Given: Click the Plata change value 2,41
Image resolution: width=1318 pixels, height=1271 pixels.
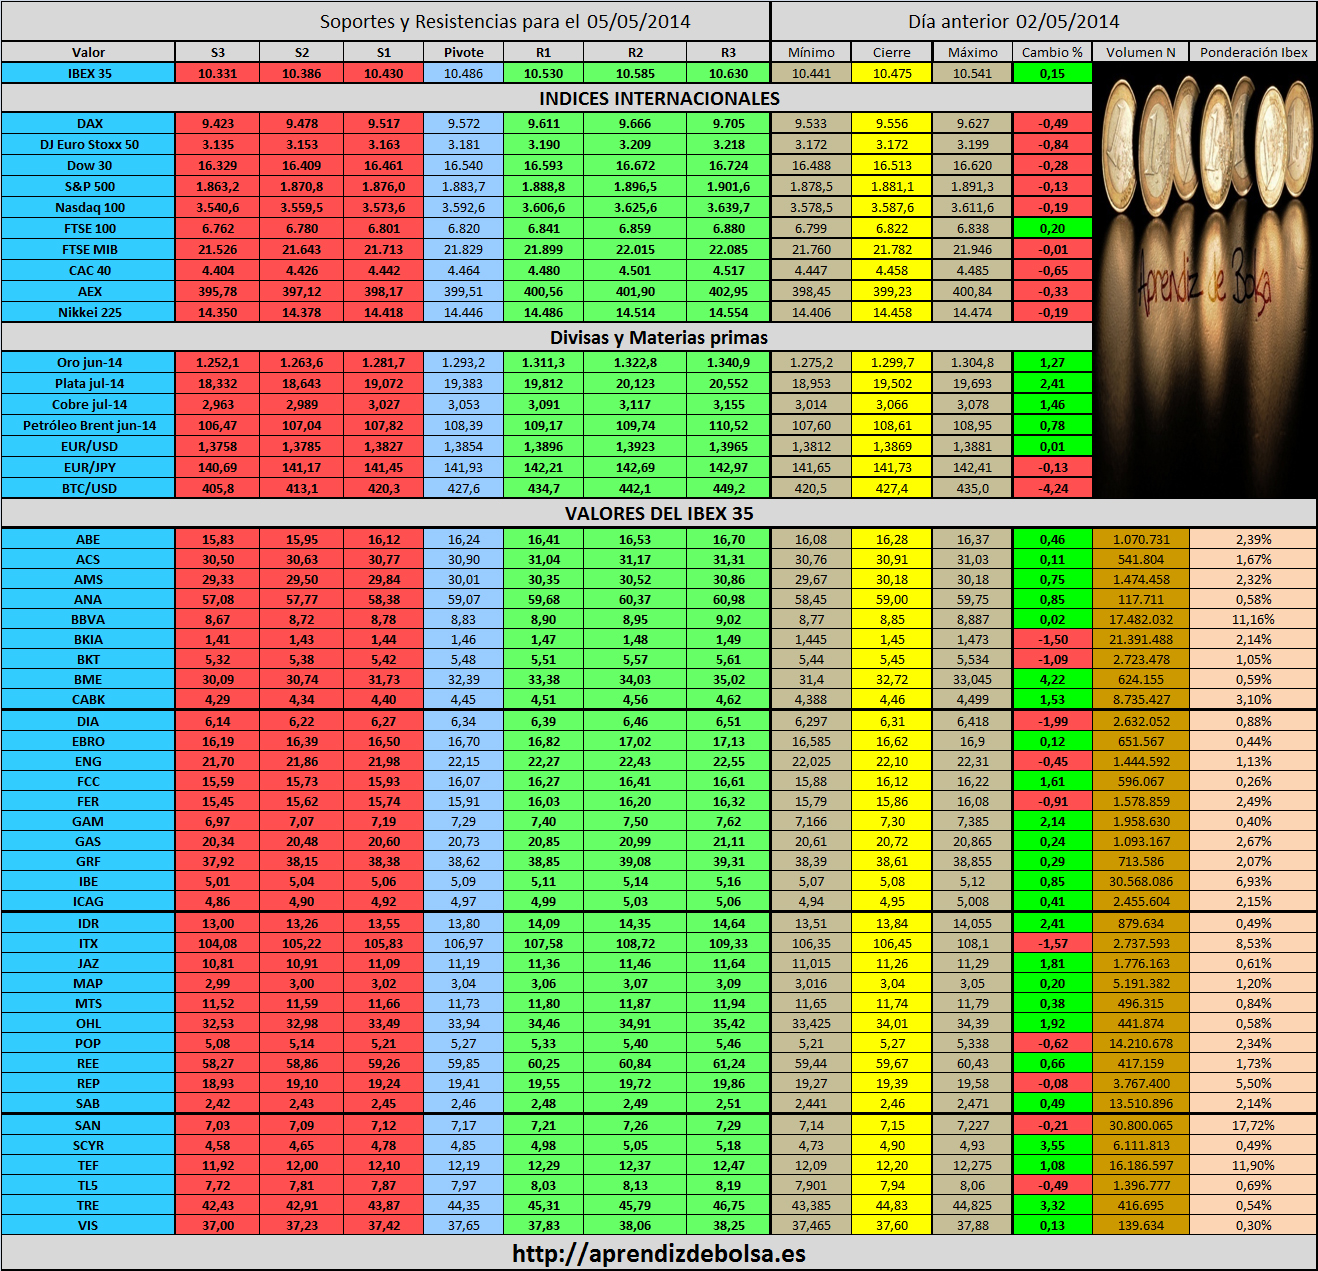Looking at the screenshot, I should click(1052, 383).
